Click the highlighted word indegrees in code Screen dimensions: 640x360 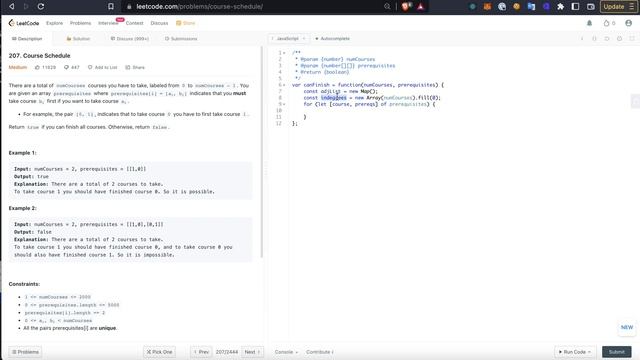pos(333,98)
